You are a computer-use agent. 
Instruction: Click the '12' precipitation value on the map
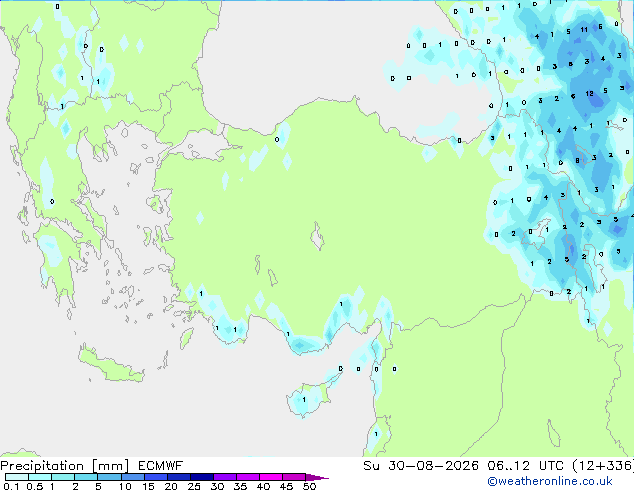coord(590,93)
